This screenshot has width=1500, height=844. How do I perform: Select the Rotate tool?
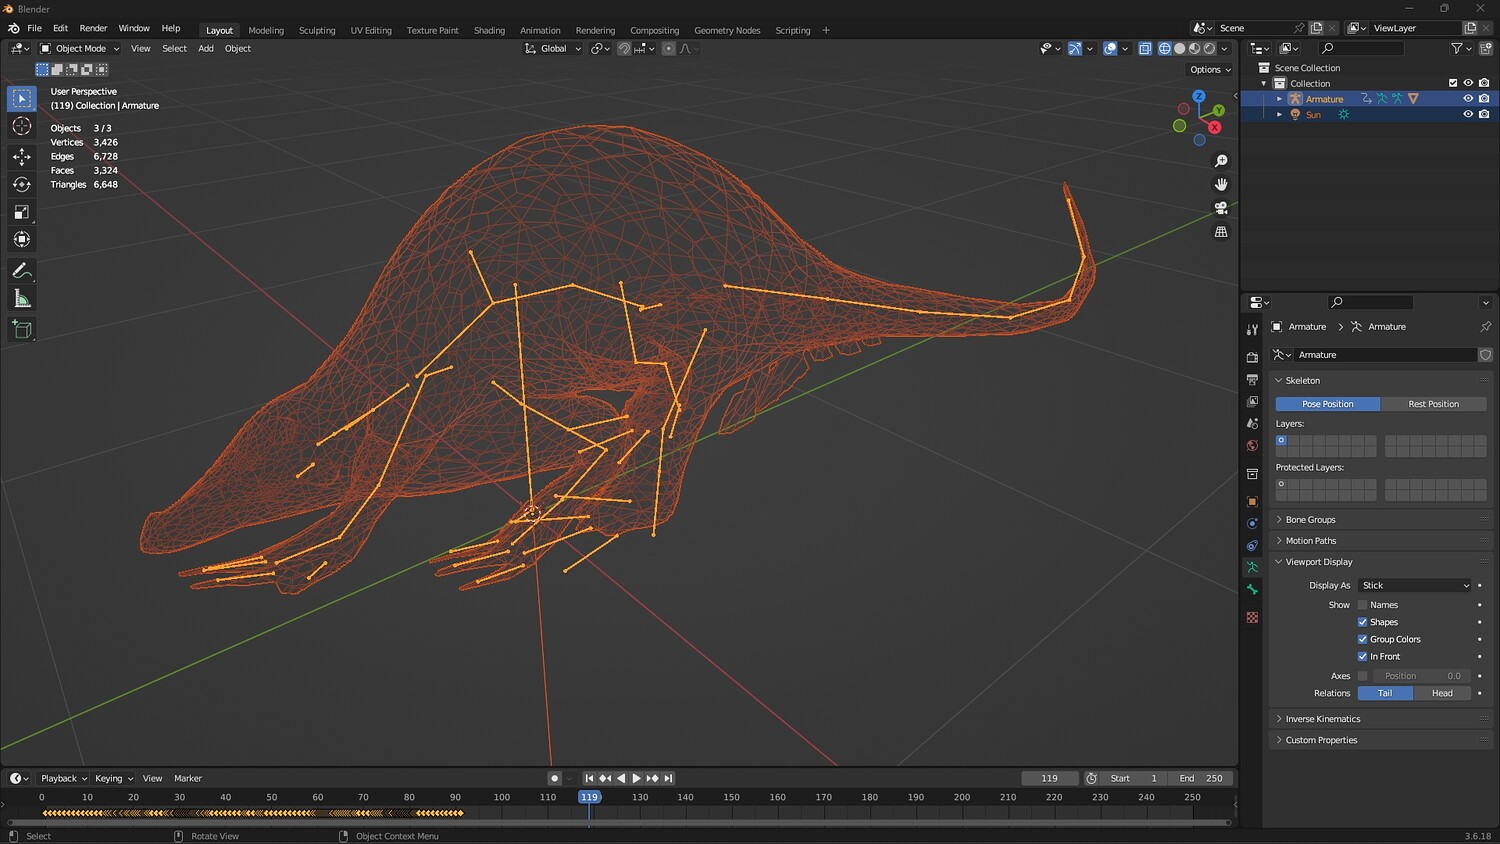click(x=21, y=184)
